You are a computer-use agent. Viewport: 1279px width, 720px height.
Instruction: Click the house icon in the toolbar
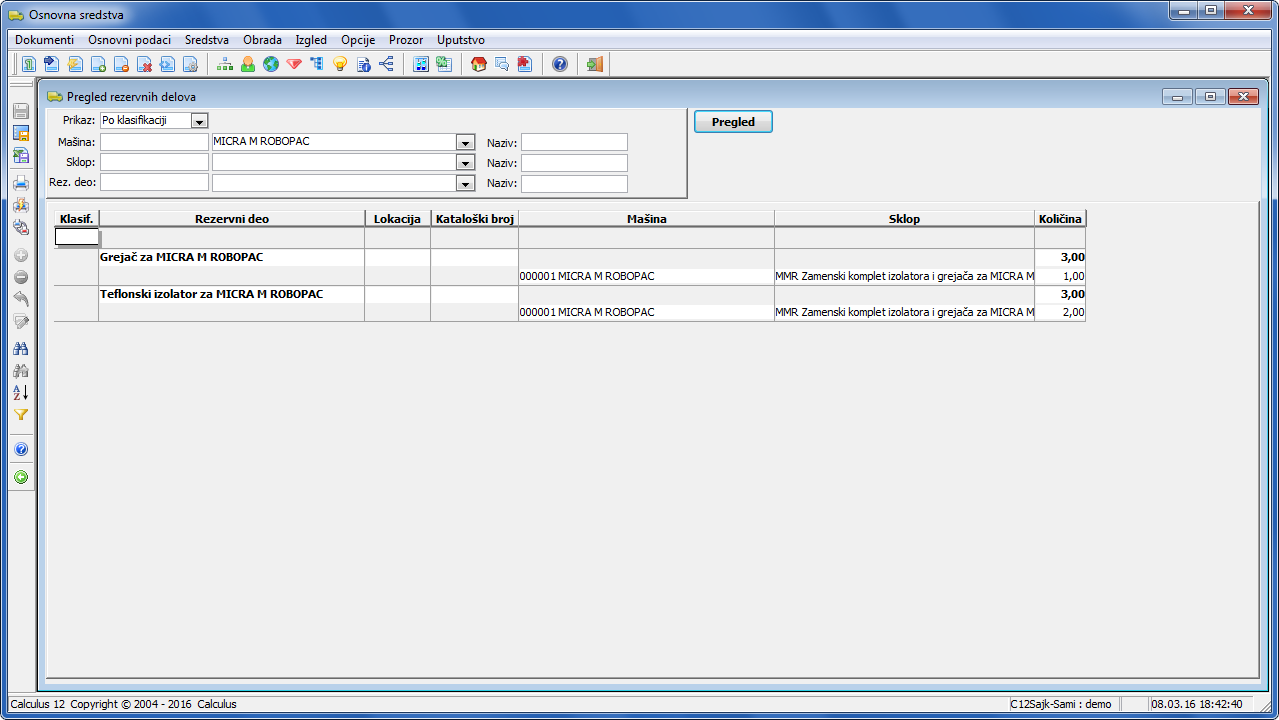479,64
